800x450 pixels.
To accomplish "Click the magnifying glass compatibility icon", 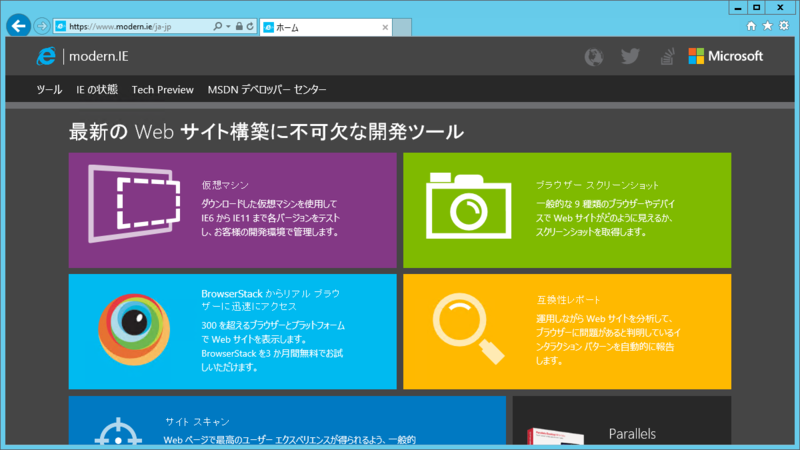I will [x=468, y=328].
